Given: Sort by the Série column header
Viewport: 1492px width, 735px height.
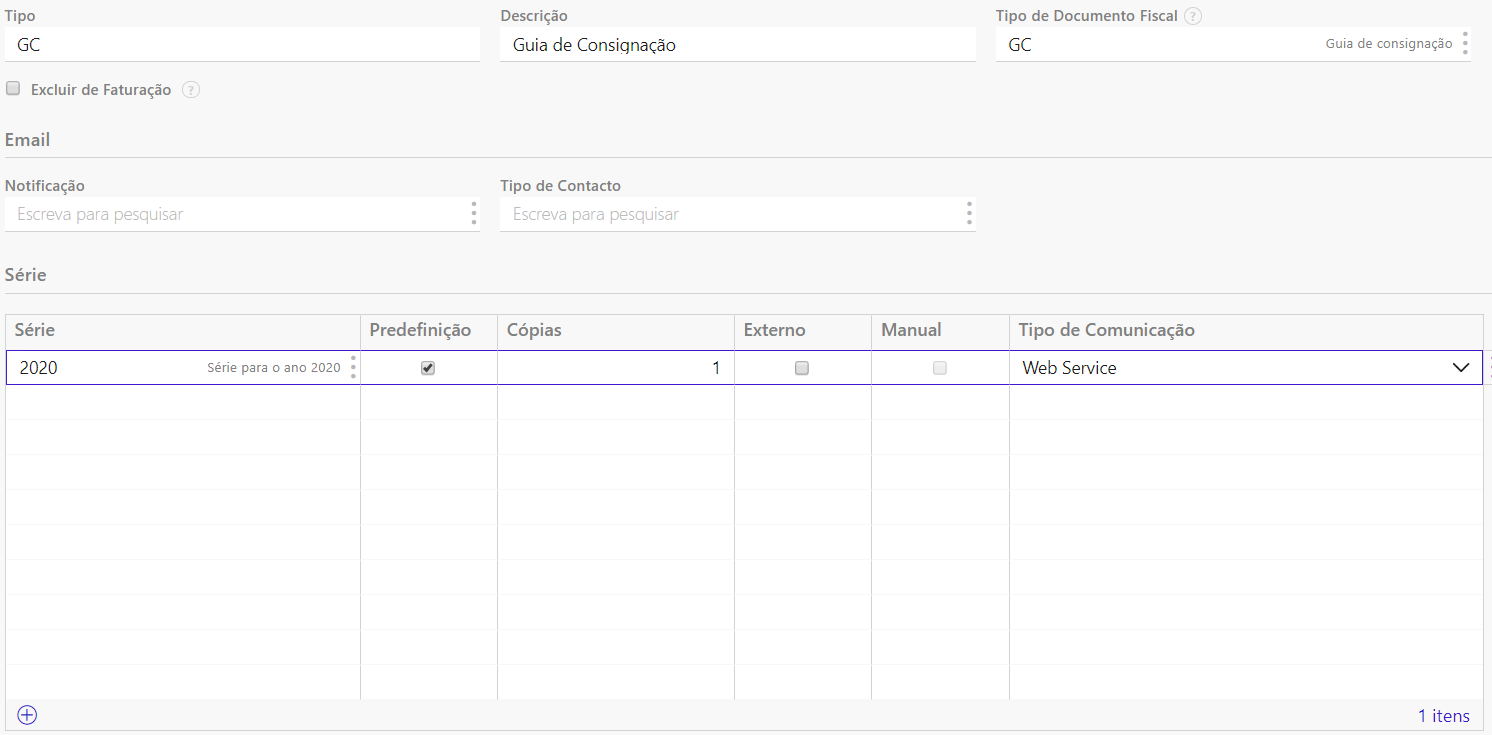Looking at the screenshot, I should point(35,330).
